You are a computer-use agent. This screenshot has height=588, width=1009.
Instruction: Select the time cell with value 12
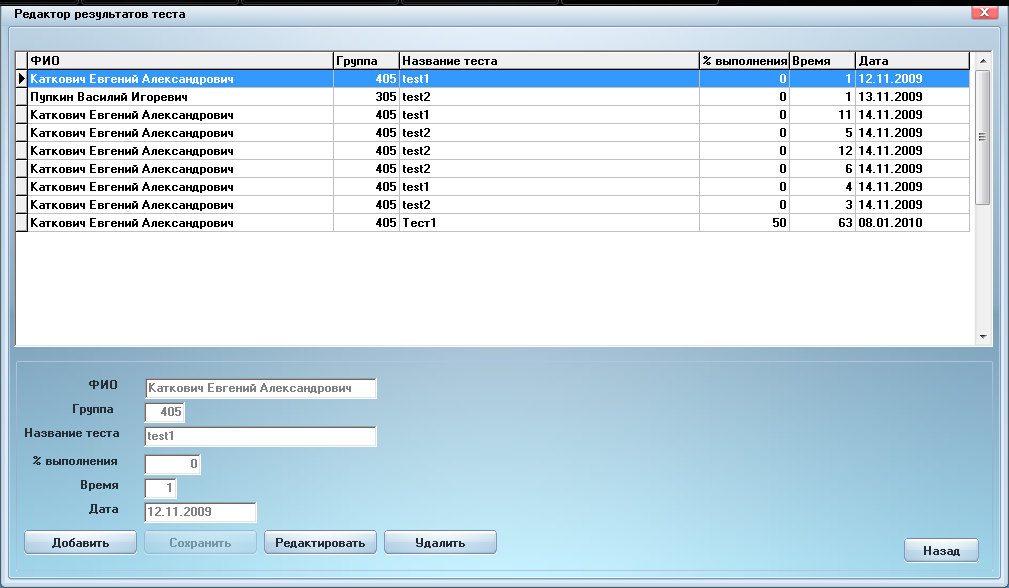(x=822, y=151)
